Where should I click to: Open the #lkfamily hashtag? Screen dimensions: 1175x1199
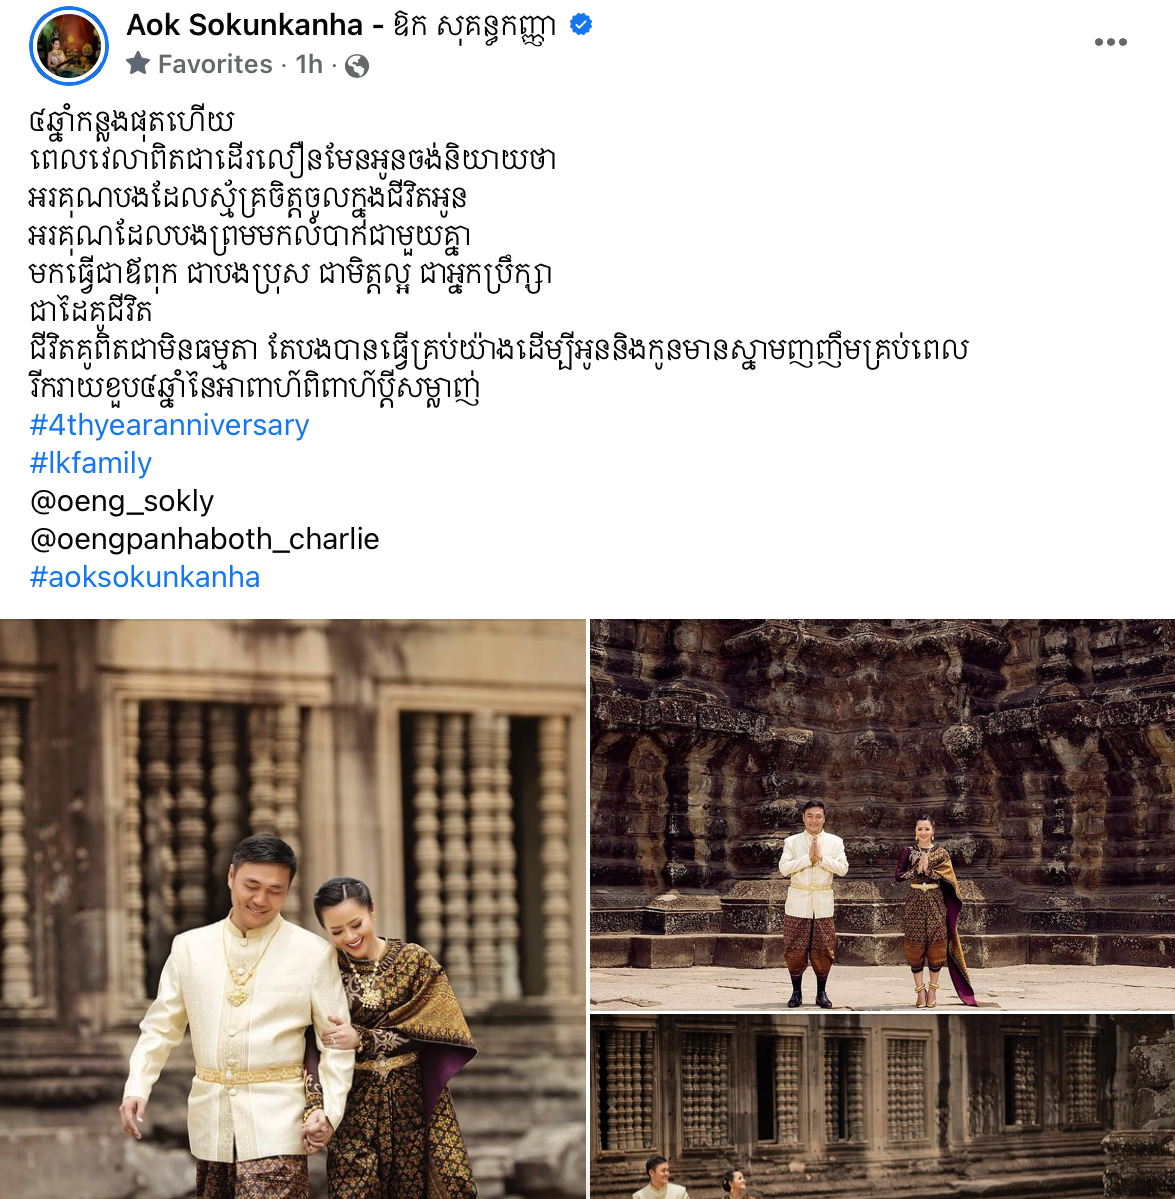coord(90,463)
